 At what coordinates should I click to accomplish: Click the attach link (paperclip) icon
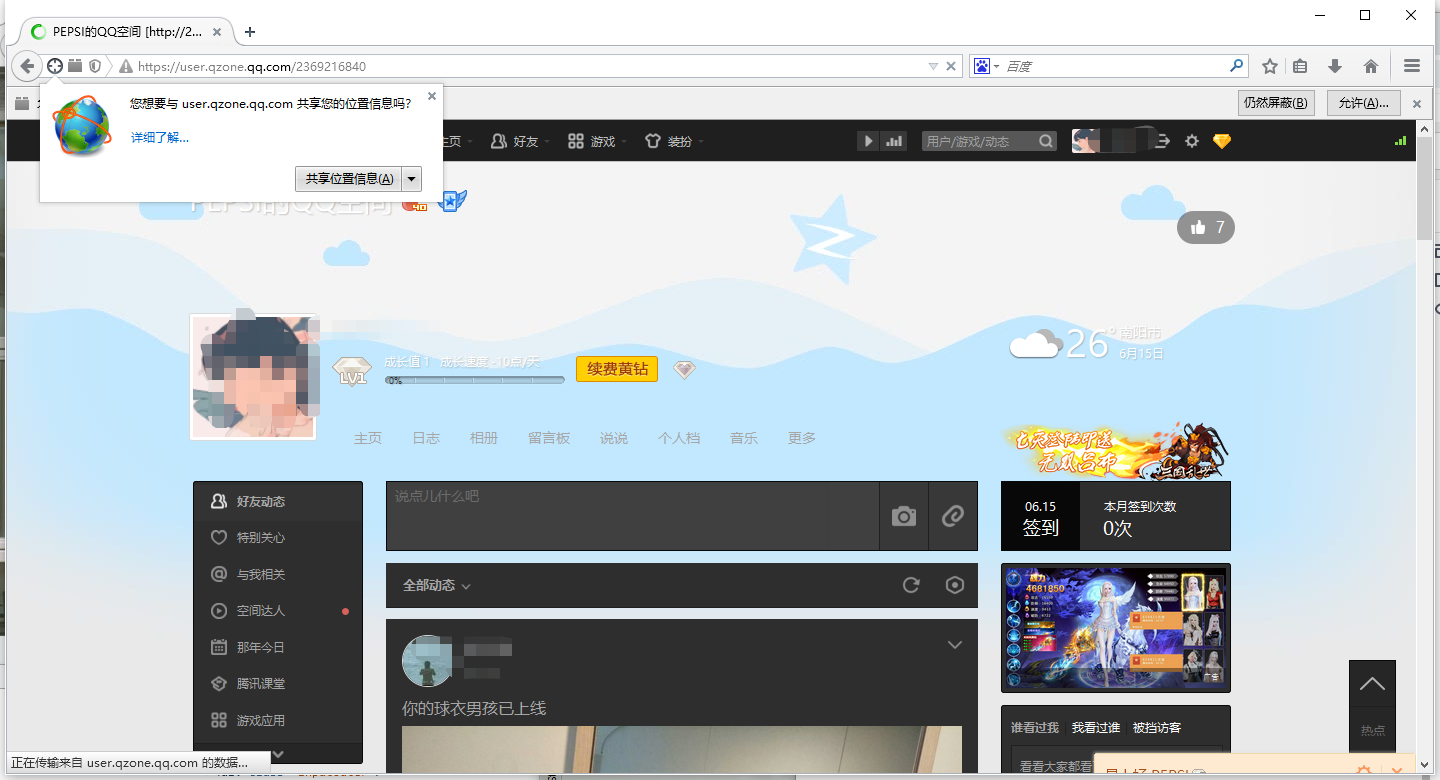point(952,516)
